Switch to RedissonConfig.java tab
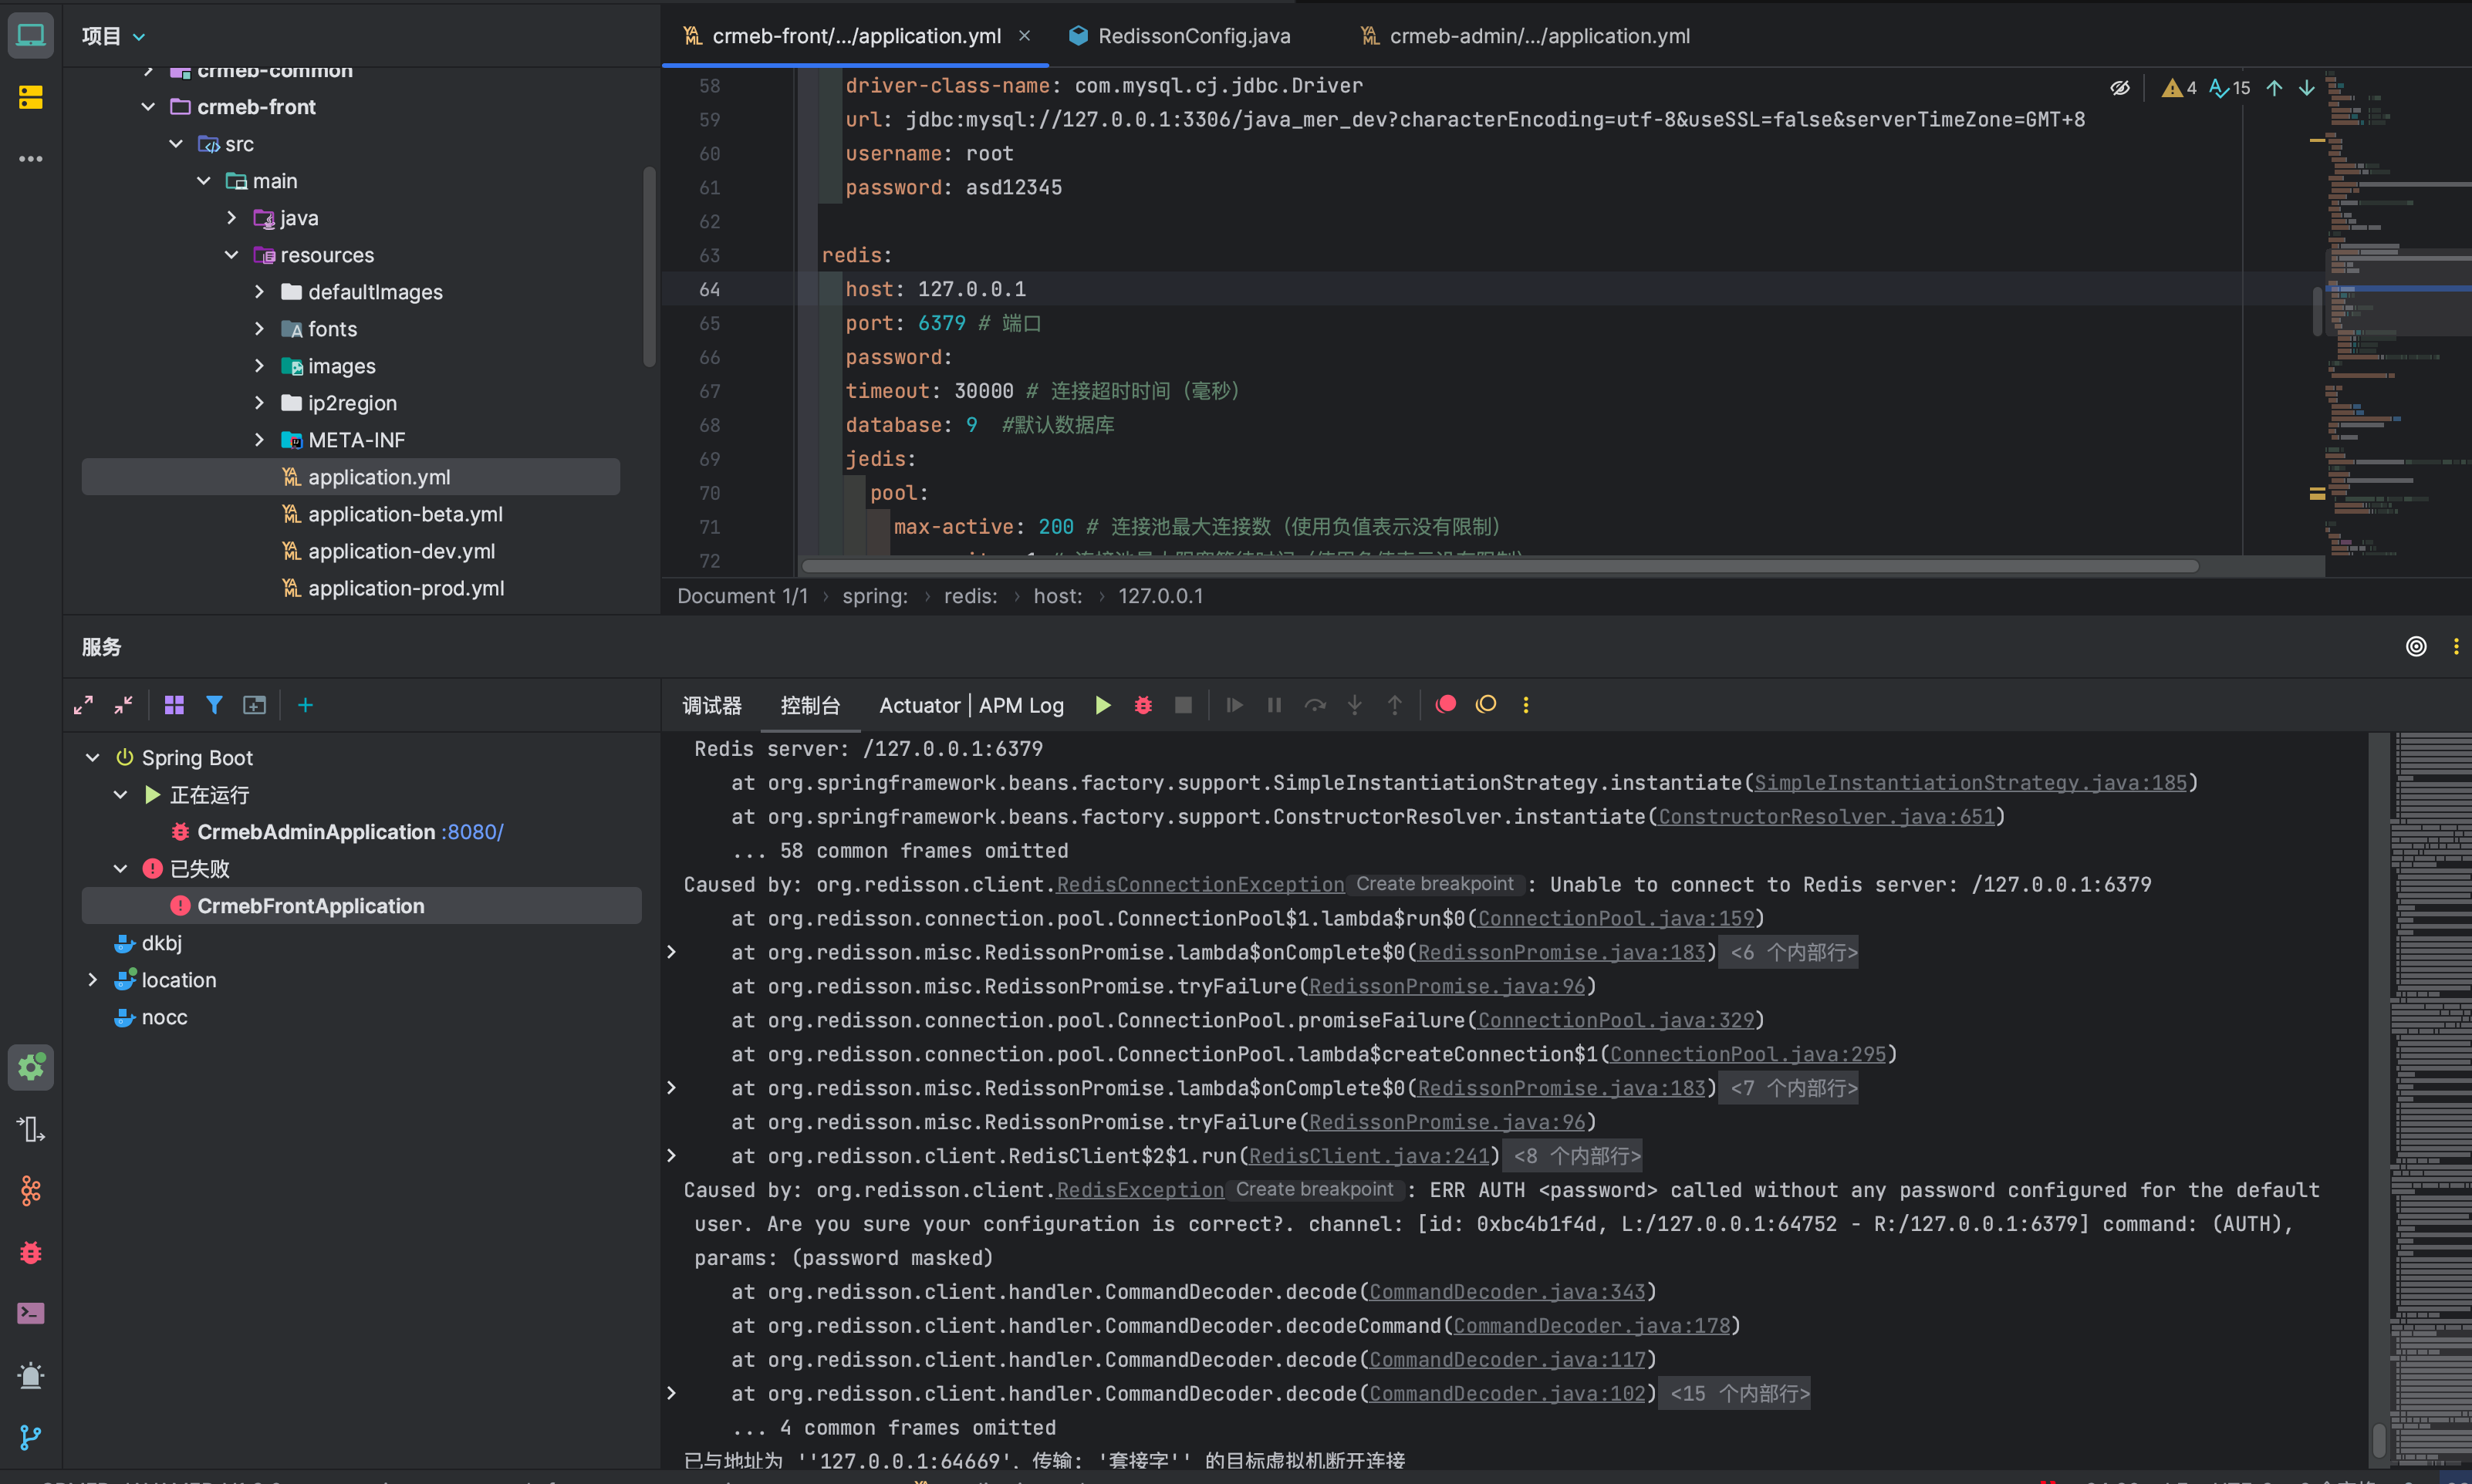Viewport: 2472px width, 1484px height. point(1179,36)
